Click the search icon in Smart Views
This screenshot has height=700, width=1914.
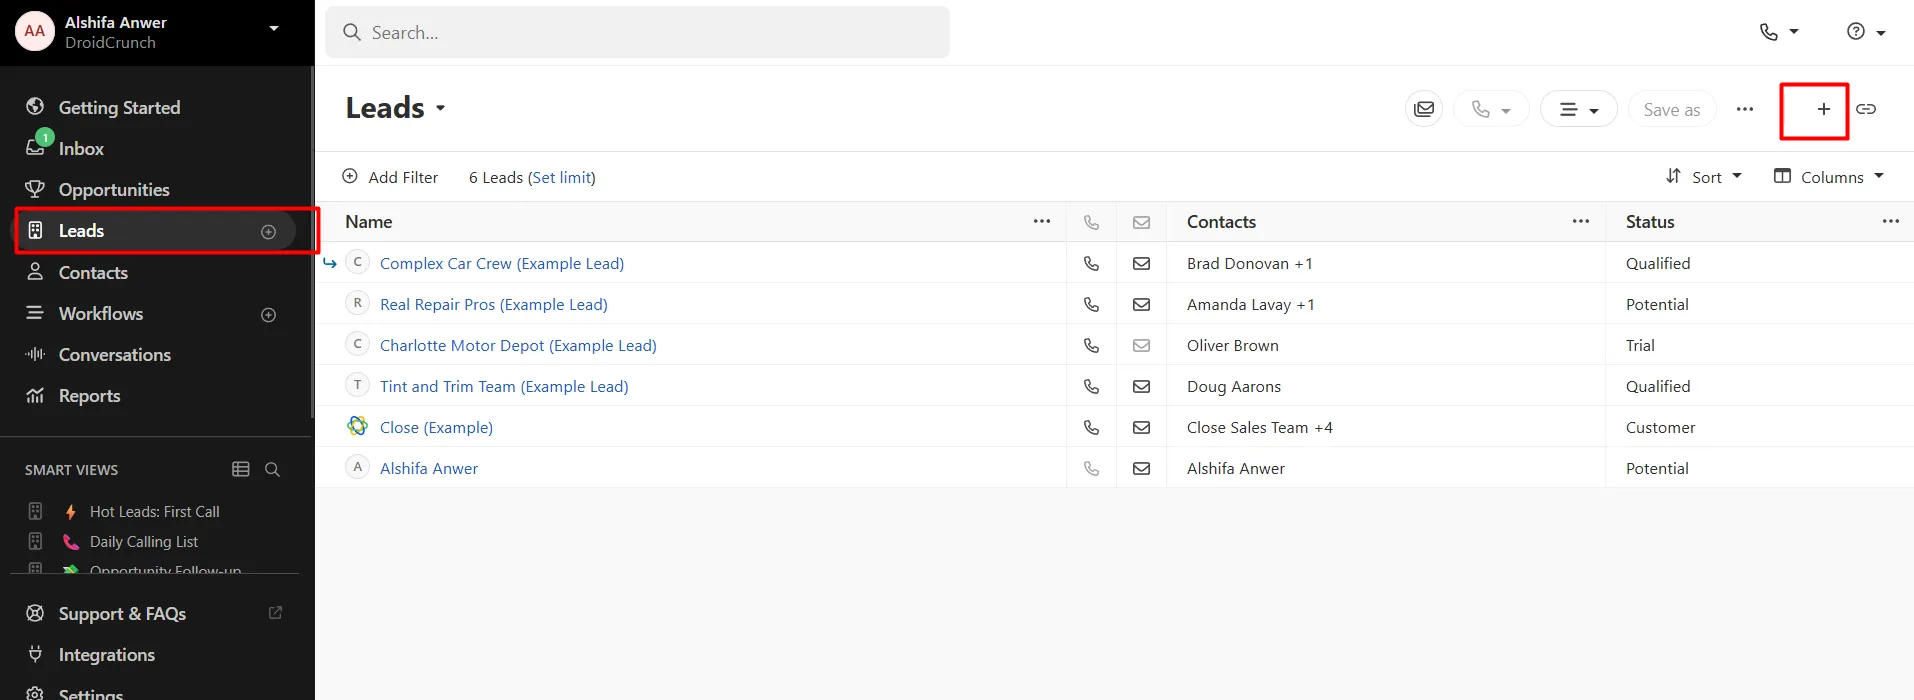click(272, 470)
